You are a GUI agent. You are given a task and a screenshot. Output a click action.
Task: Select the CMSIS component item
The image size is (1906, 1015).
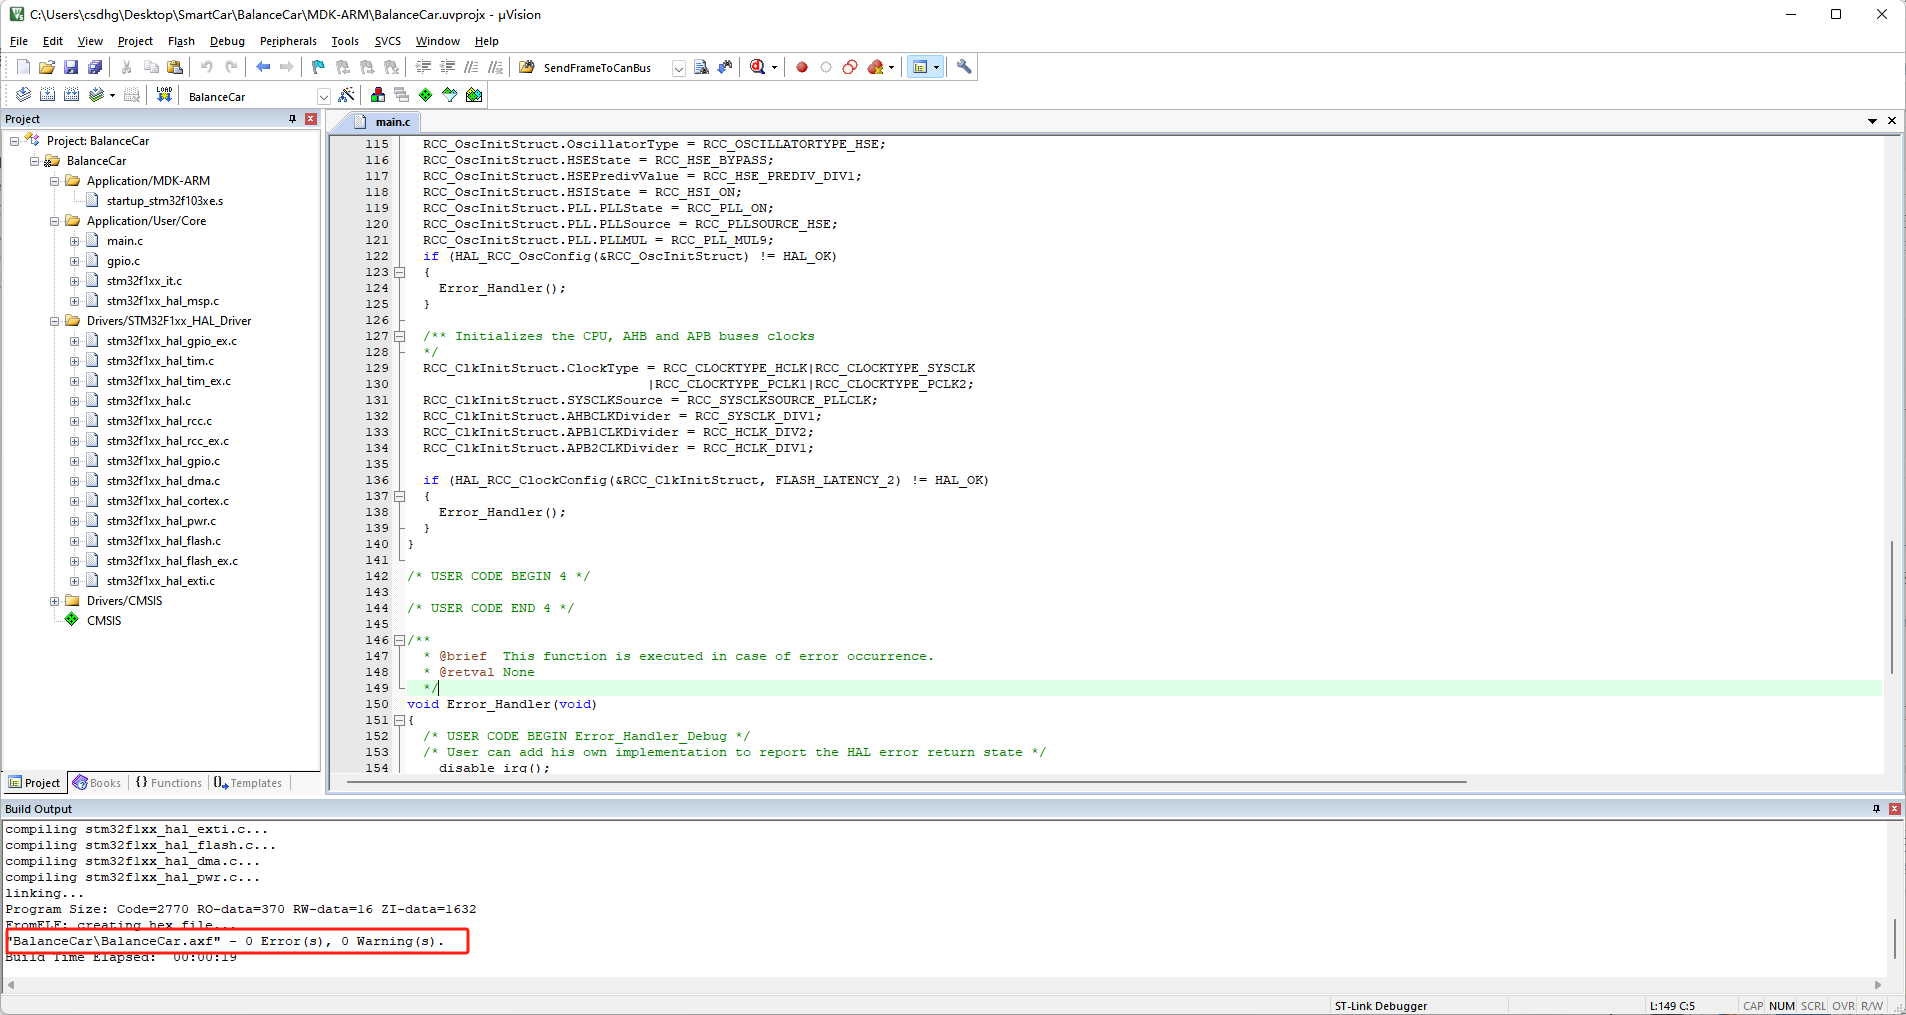(104, 621)
